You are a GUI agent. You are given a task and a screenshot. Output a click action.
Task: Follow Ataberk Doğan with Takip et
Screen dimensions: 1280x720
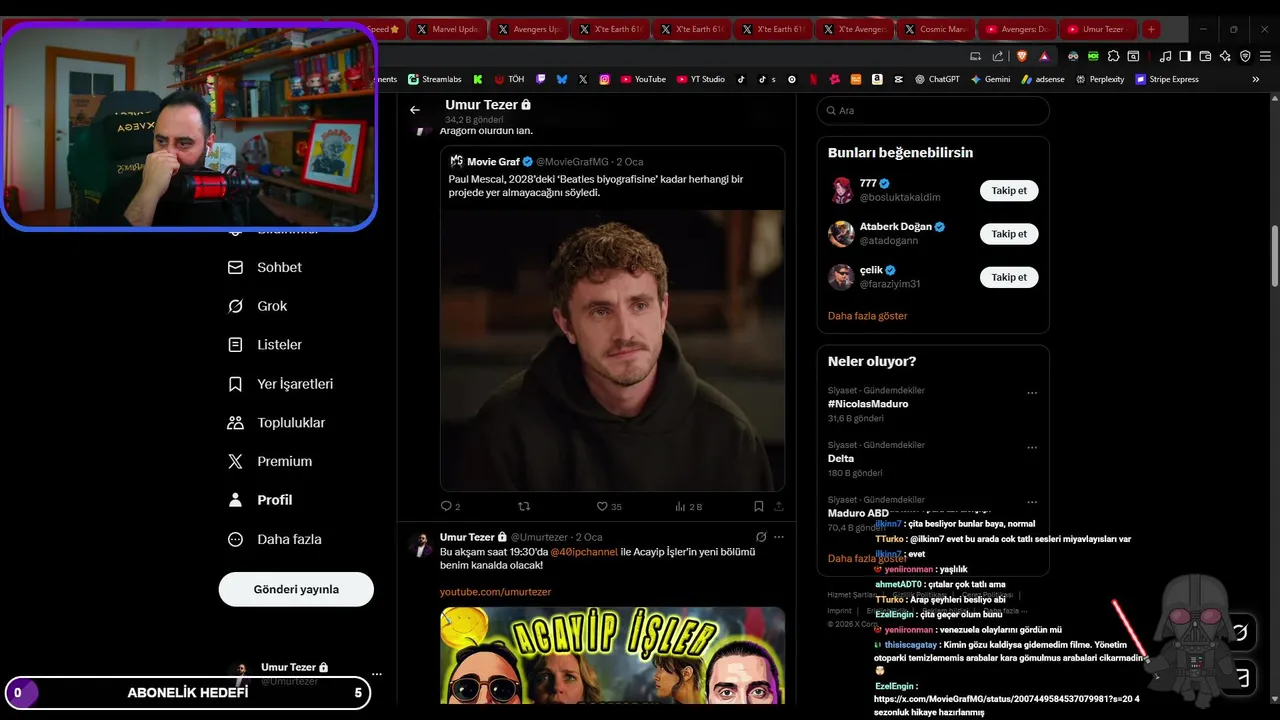tap(1009, 234)
